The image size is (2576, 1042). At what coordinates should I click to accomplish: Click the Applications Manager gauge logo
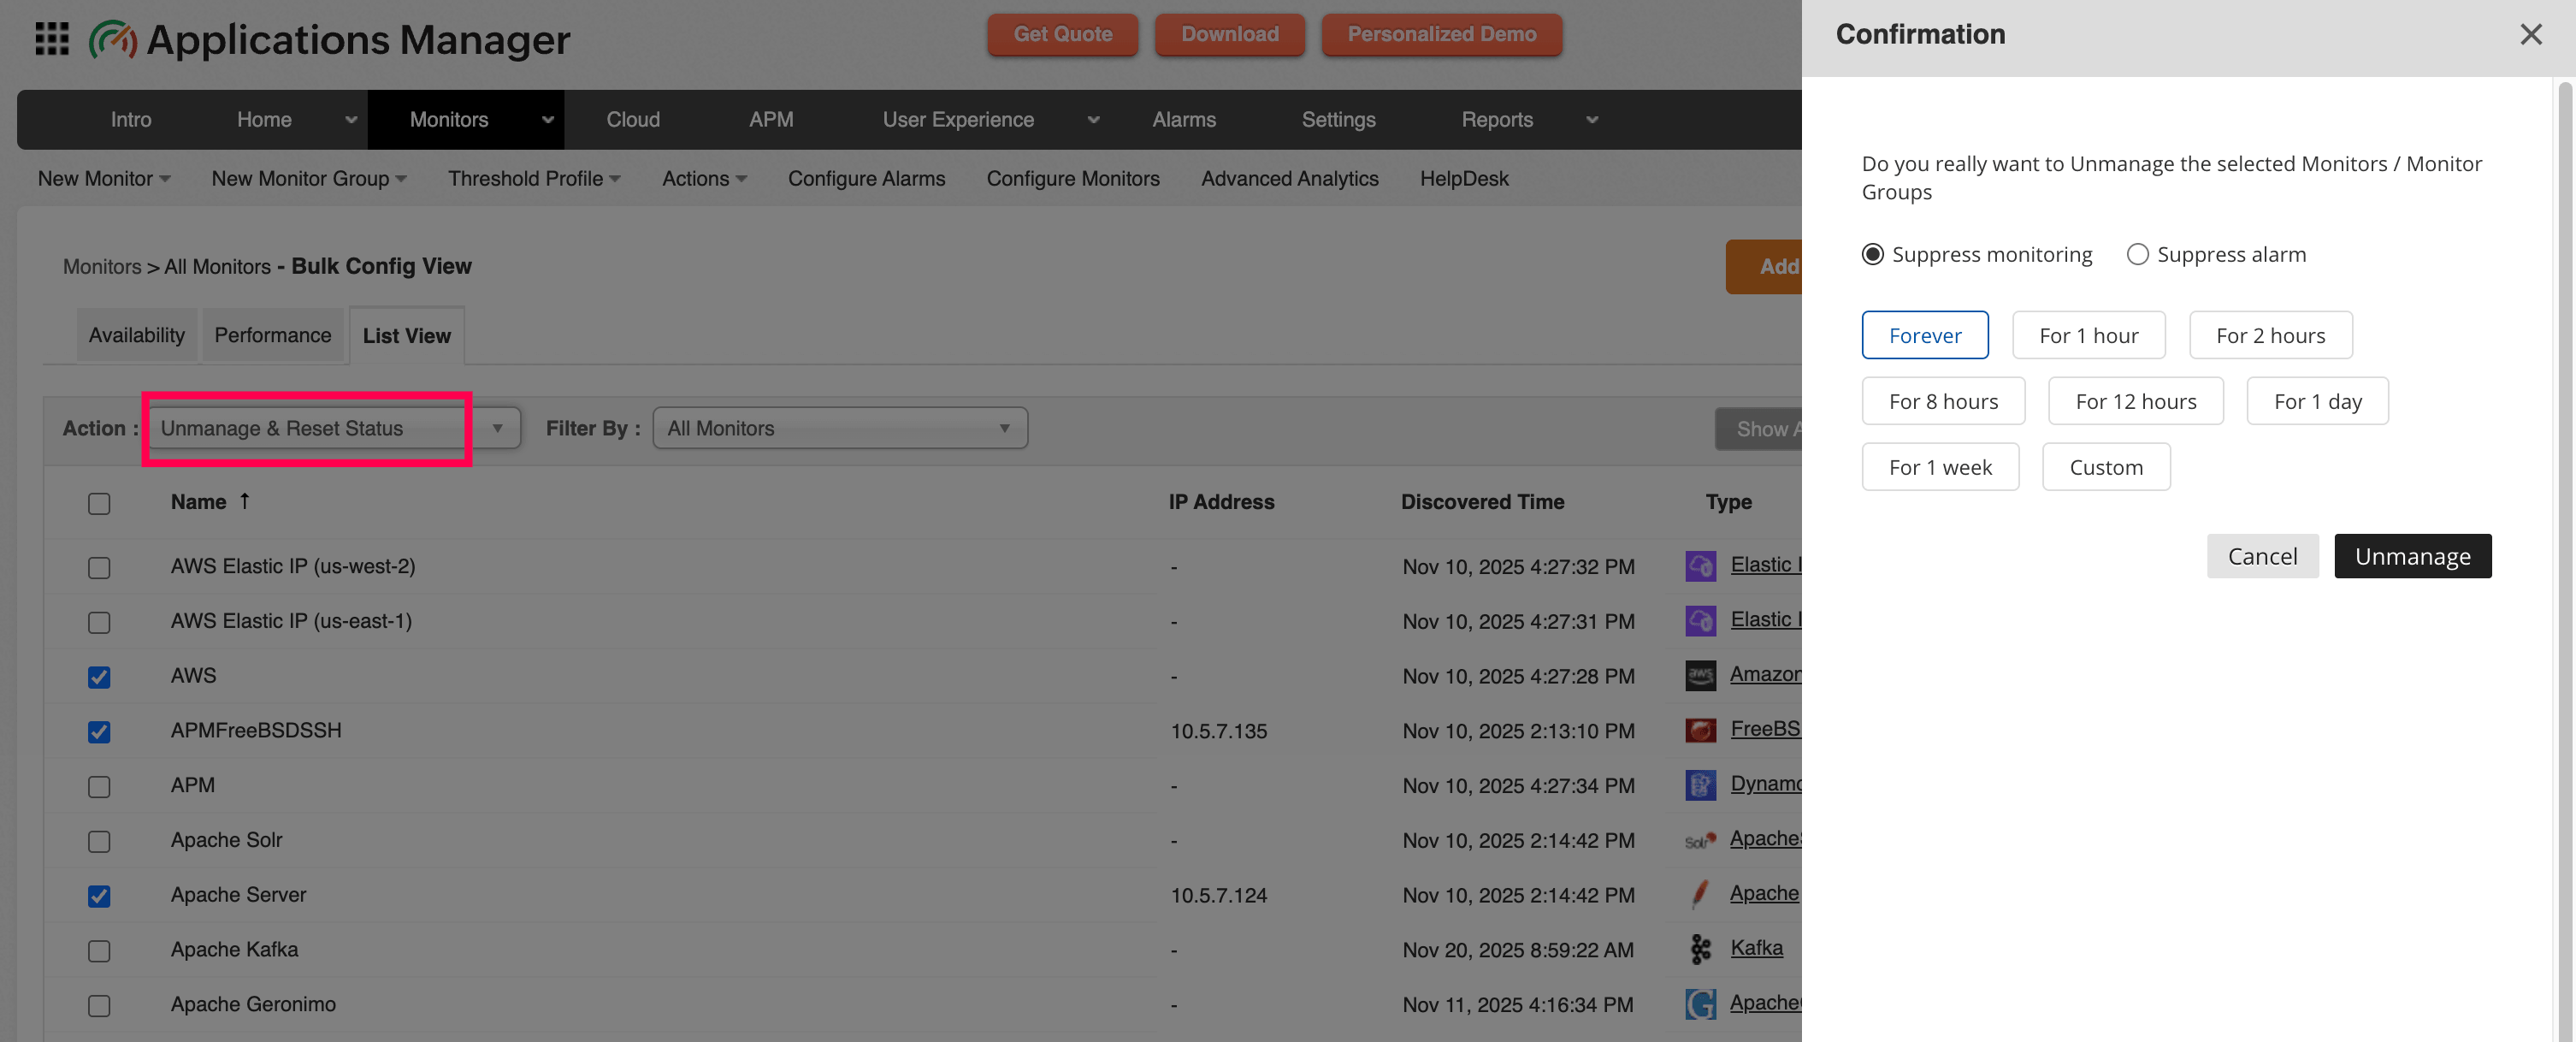(x=112, y=40)
